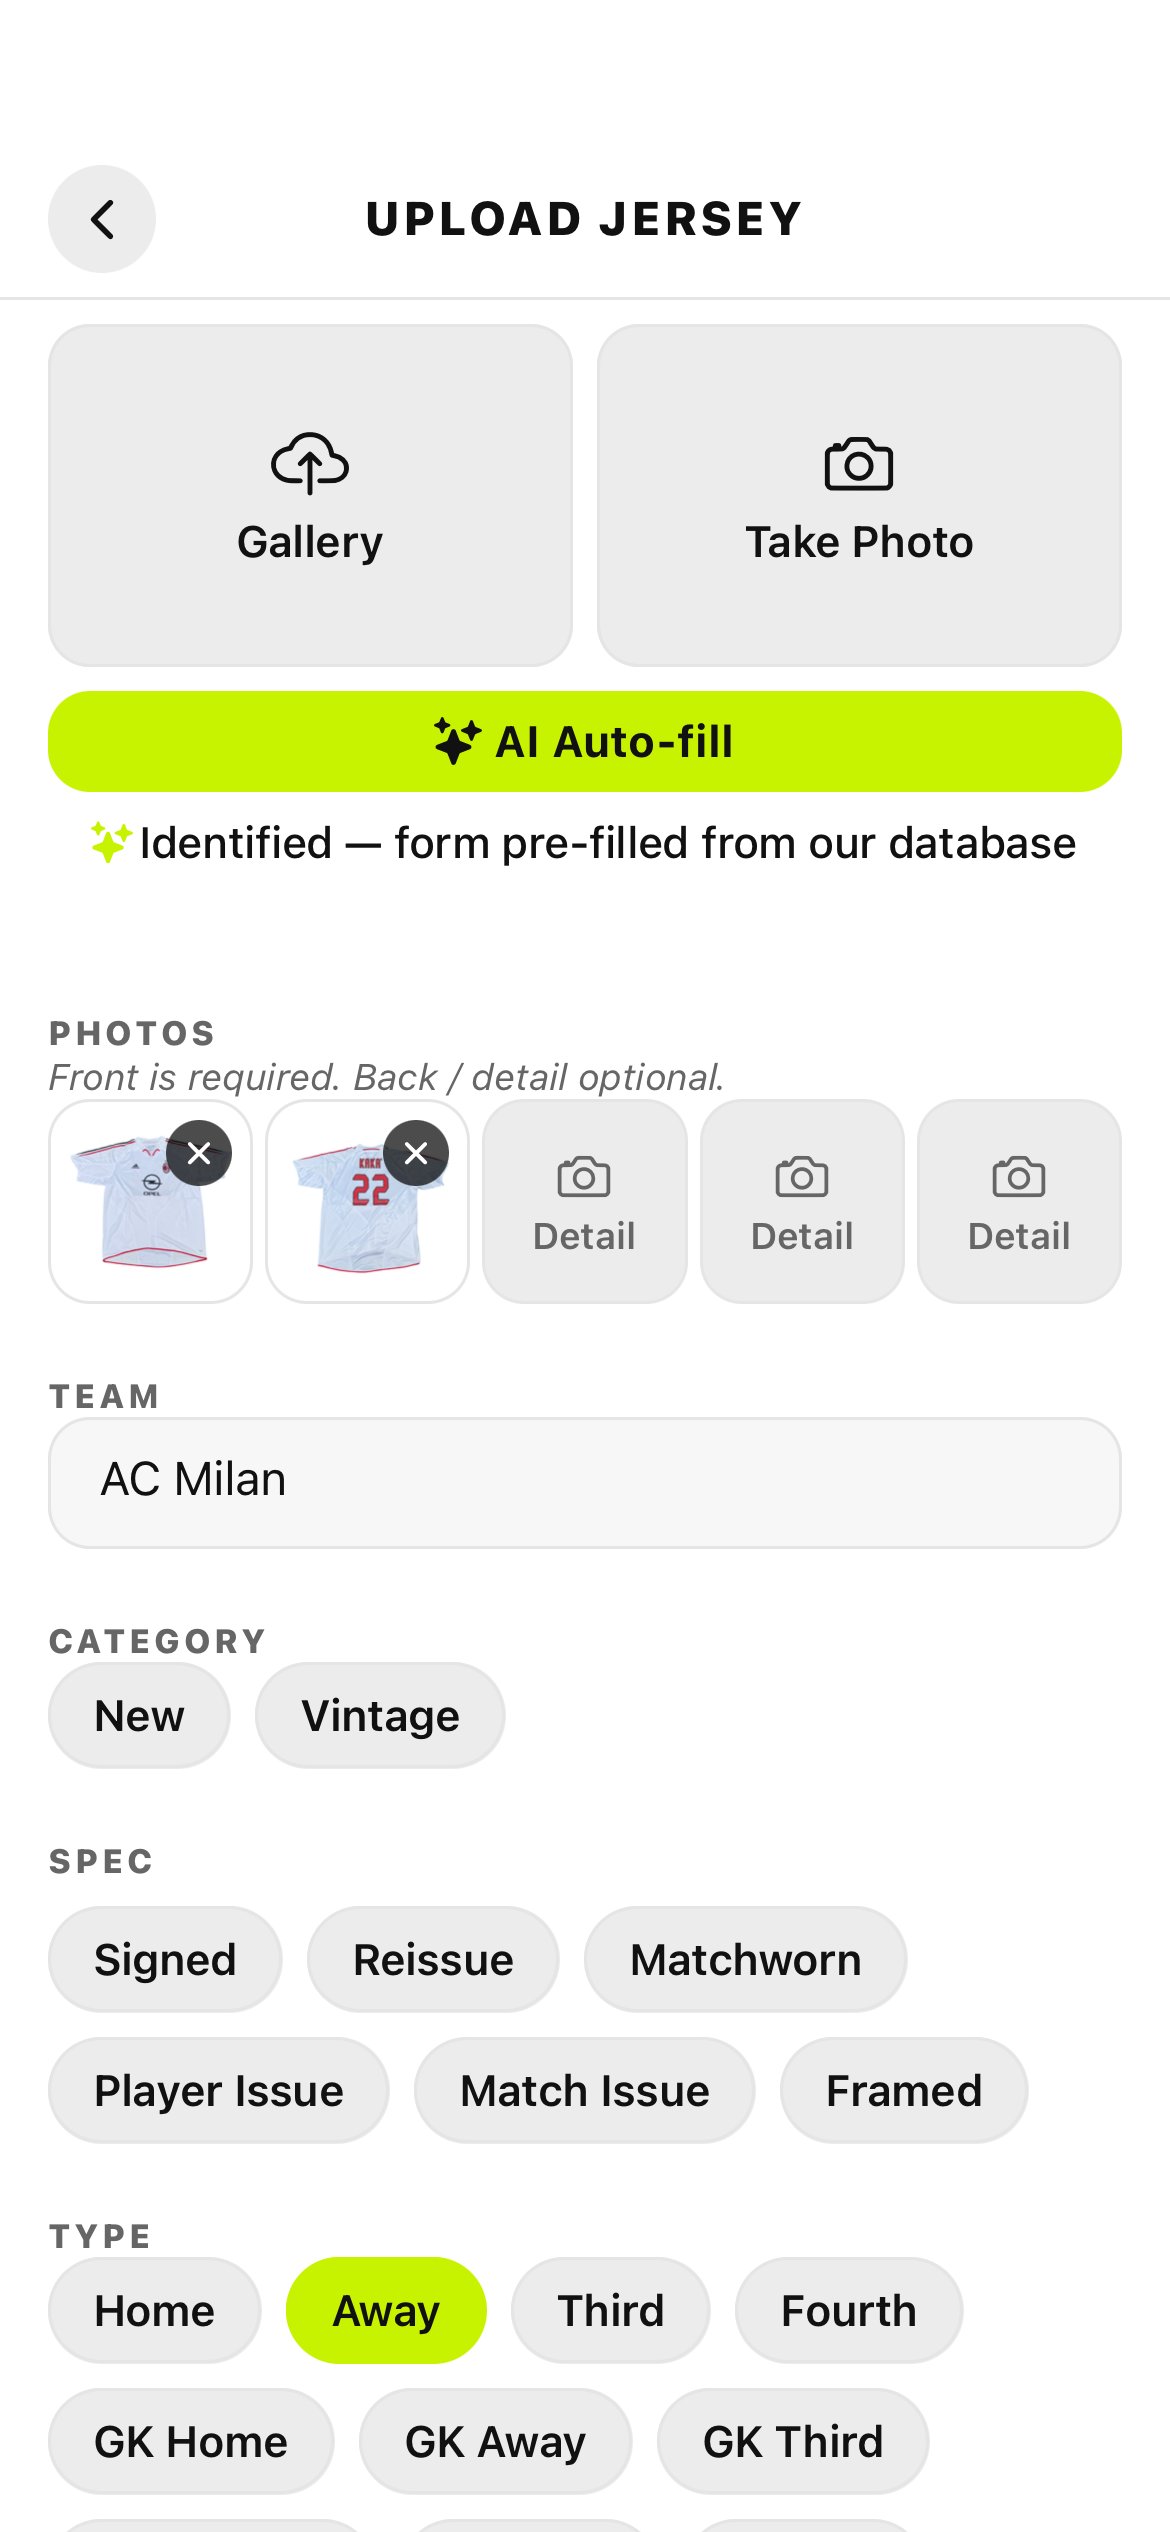Edit the AC Milan team field
This screenshot has width=1170, height=2532.
pyautogui.click(x=585, y=1482)
